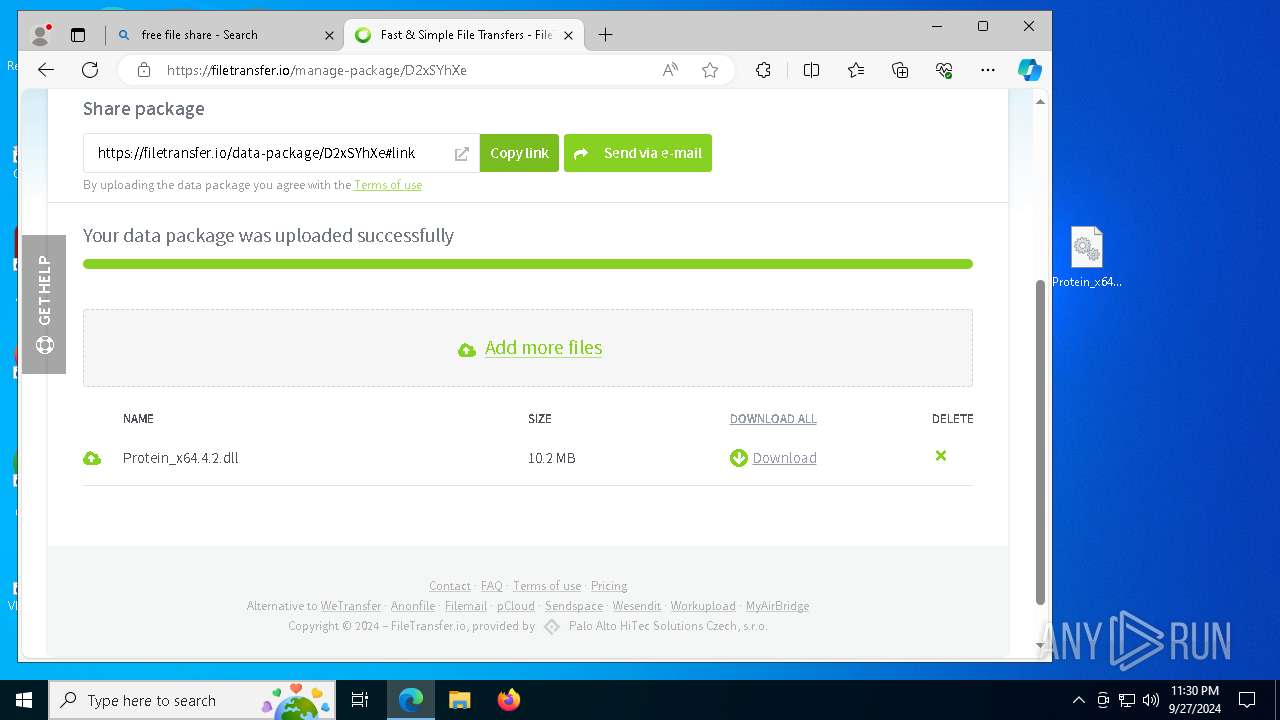Open a new browser tab
Viewport: 1280px width, 720px height.
605,35
